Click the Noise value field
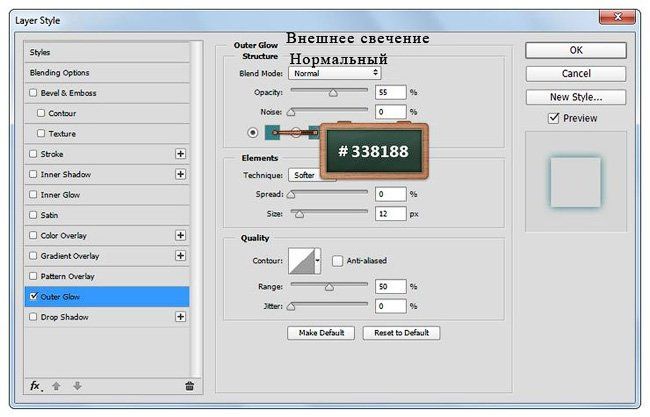Viewport: 650px width, 417px height. 390,112
